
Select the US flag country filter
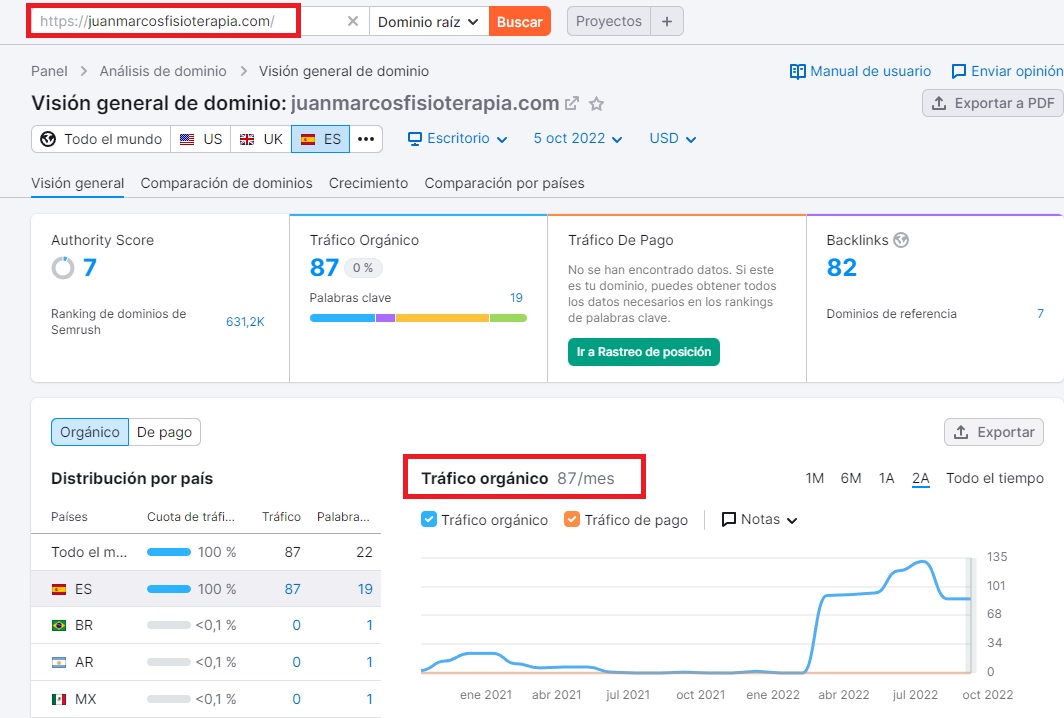pyautogui.click(x=201, y=139)
